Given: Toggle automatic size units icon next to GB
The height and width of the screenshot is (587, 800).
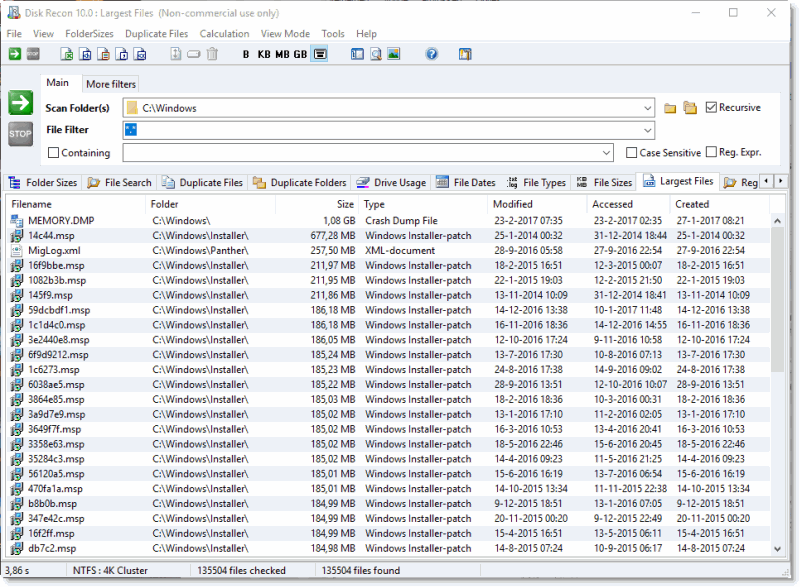Looking at the screenshot, I should (320, 54).
